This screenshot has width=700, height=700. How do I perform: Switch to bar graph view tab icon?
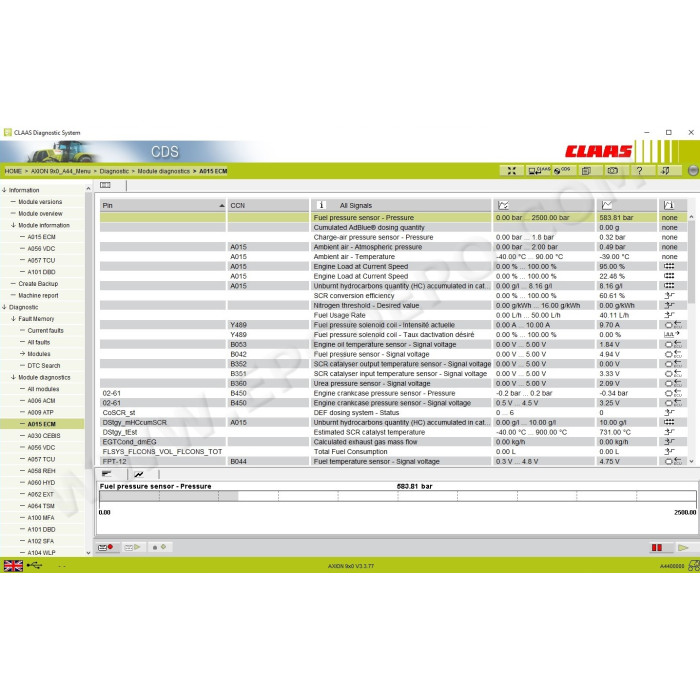(x=107, y=474)
